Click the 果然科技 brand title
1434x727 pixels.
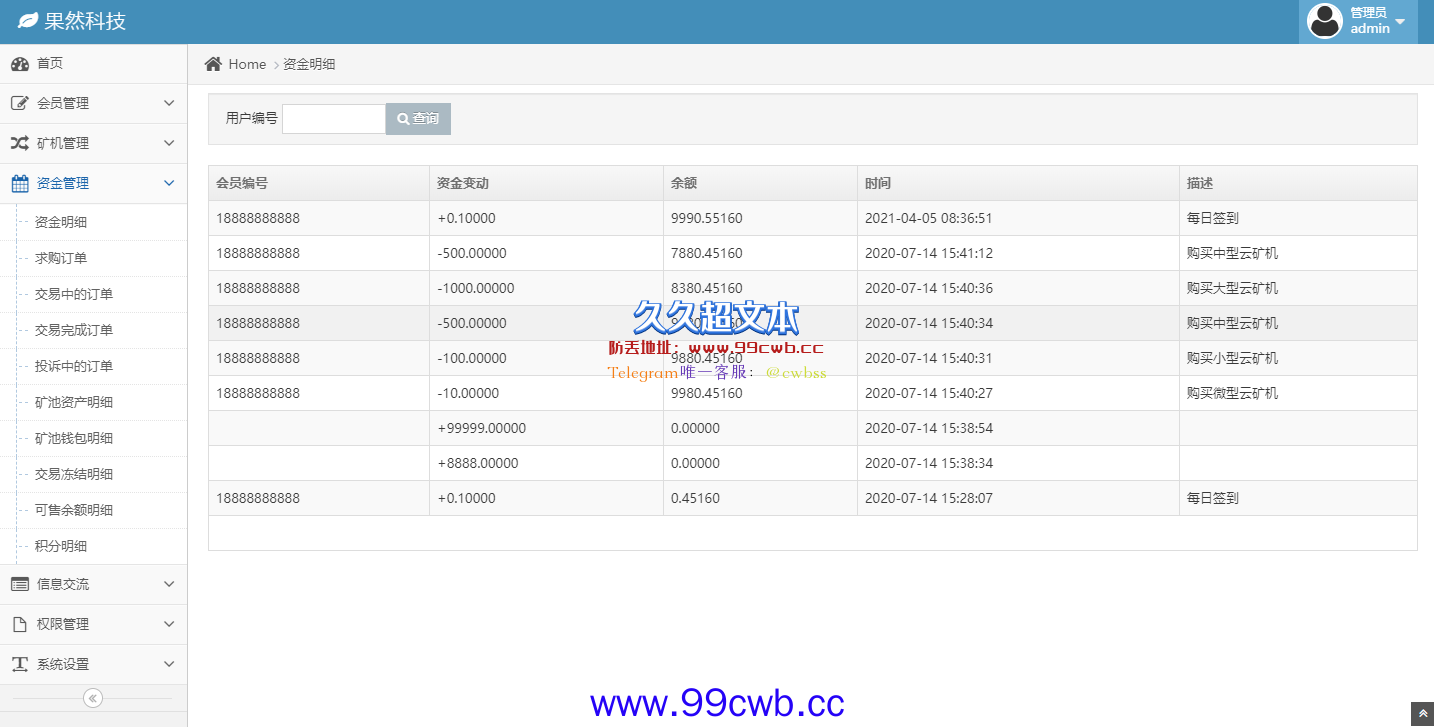pyautogui.click(x=85, y=21)
